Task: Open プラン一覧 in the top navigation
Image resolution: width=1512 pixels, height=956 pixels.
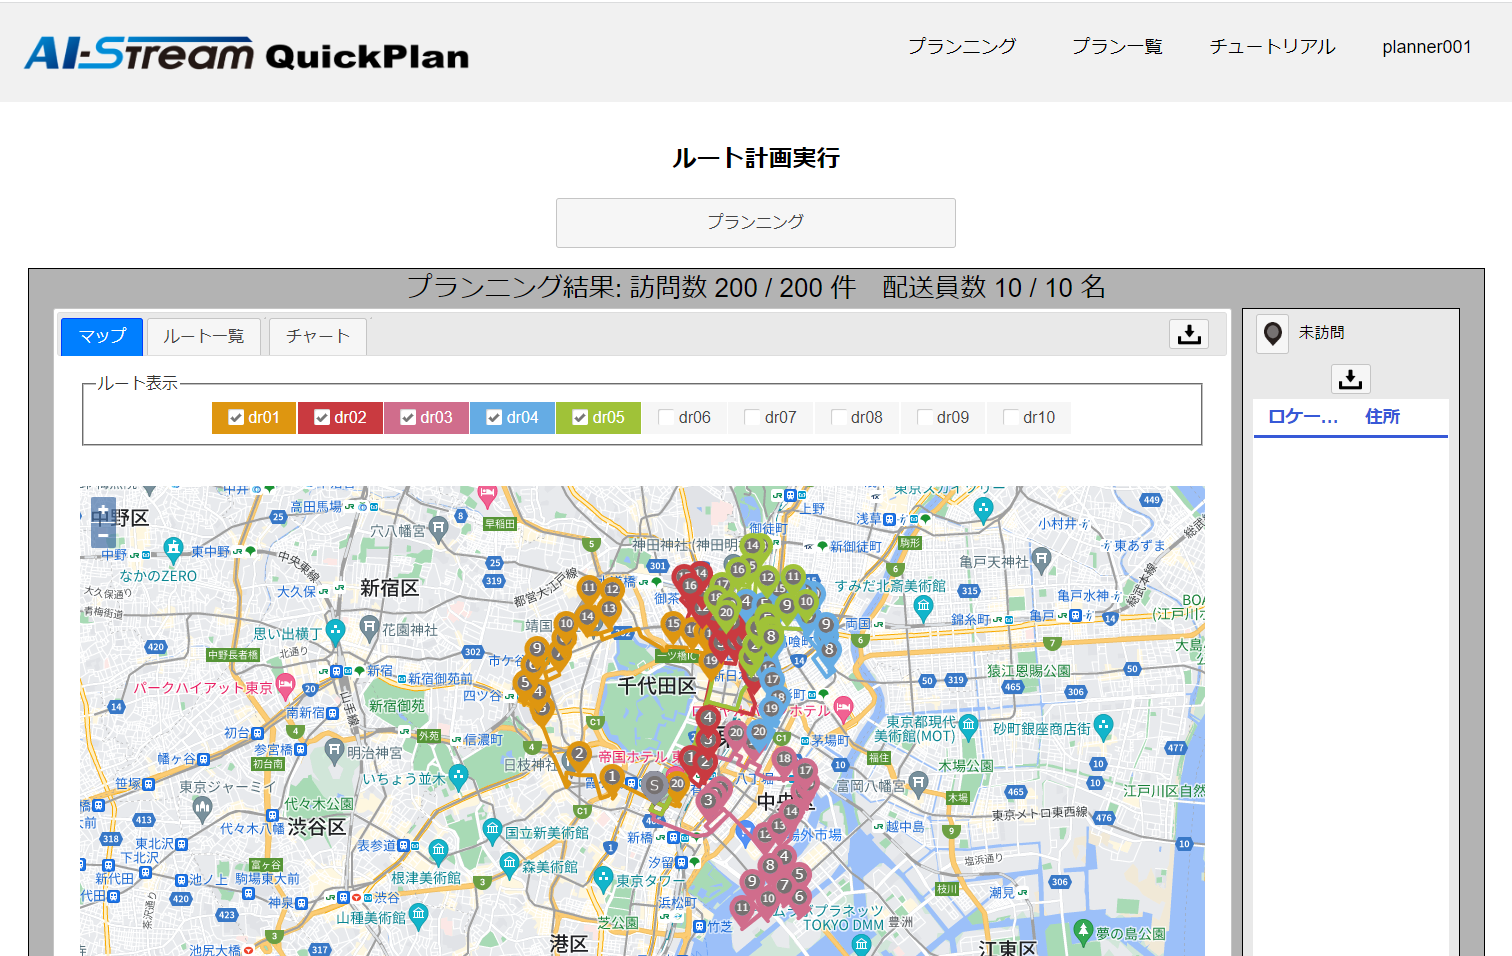Action: click(1117, 47)
